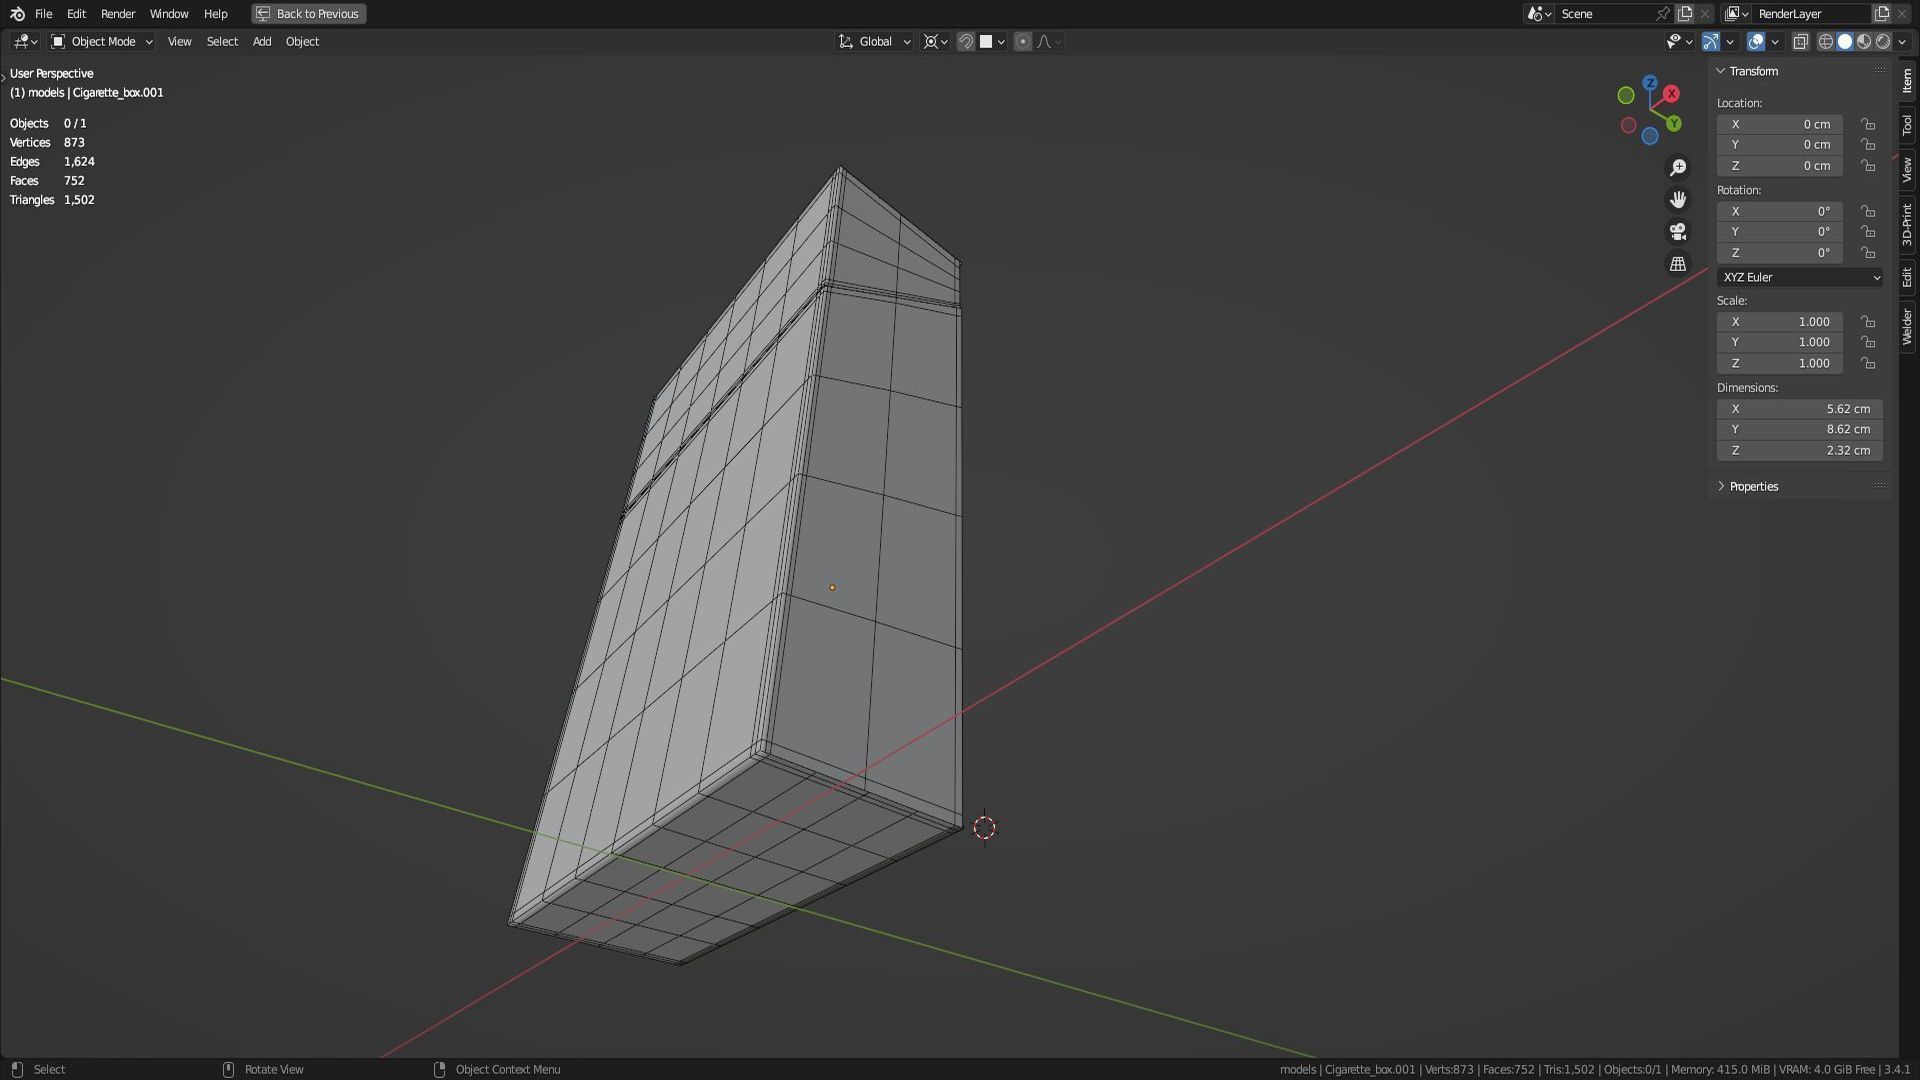Switch perspective/orthographic with grid icon
The image size is (1920, 1080).
tap(1678, 264)
